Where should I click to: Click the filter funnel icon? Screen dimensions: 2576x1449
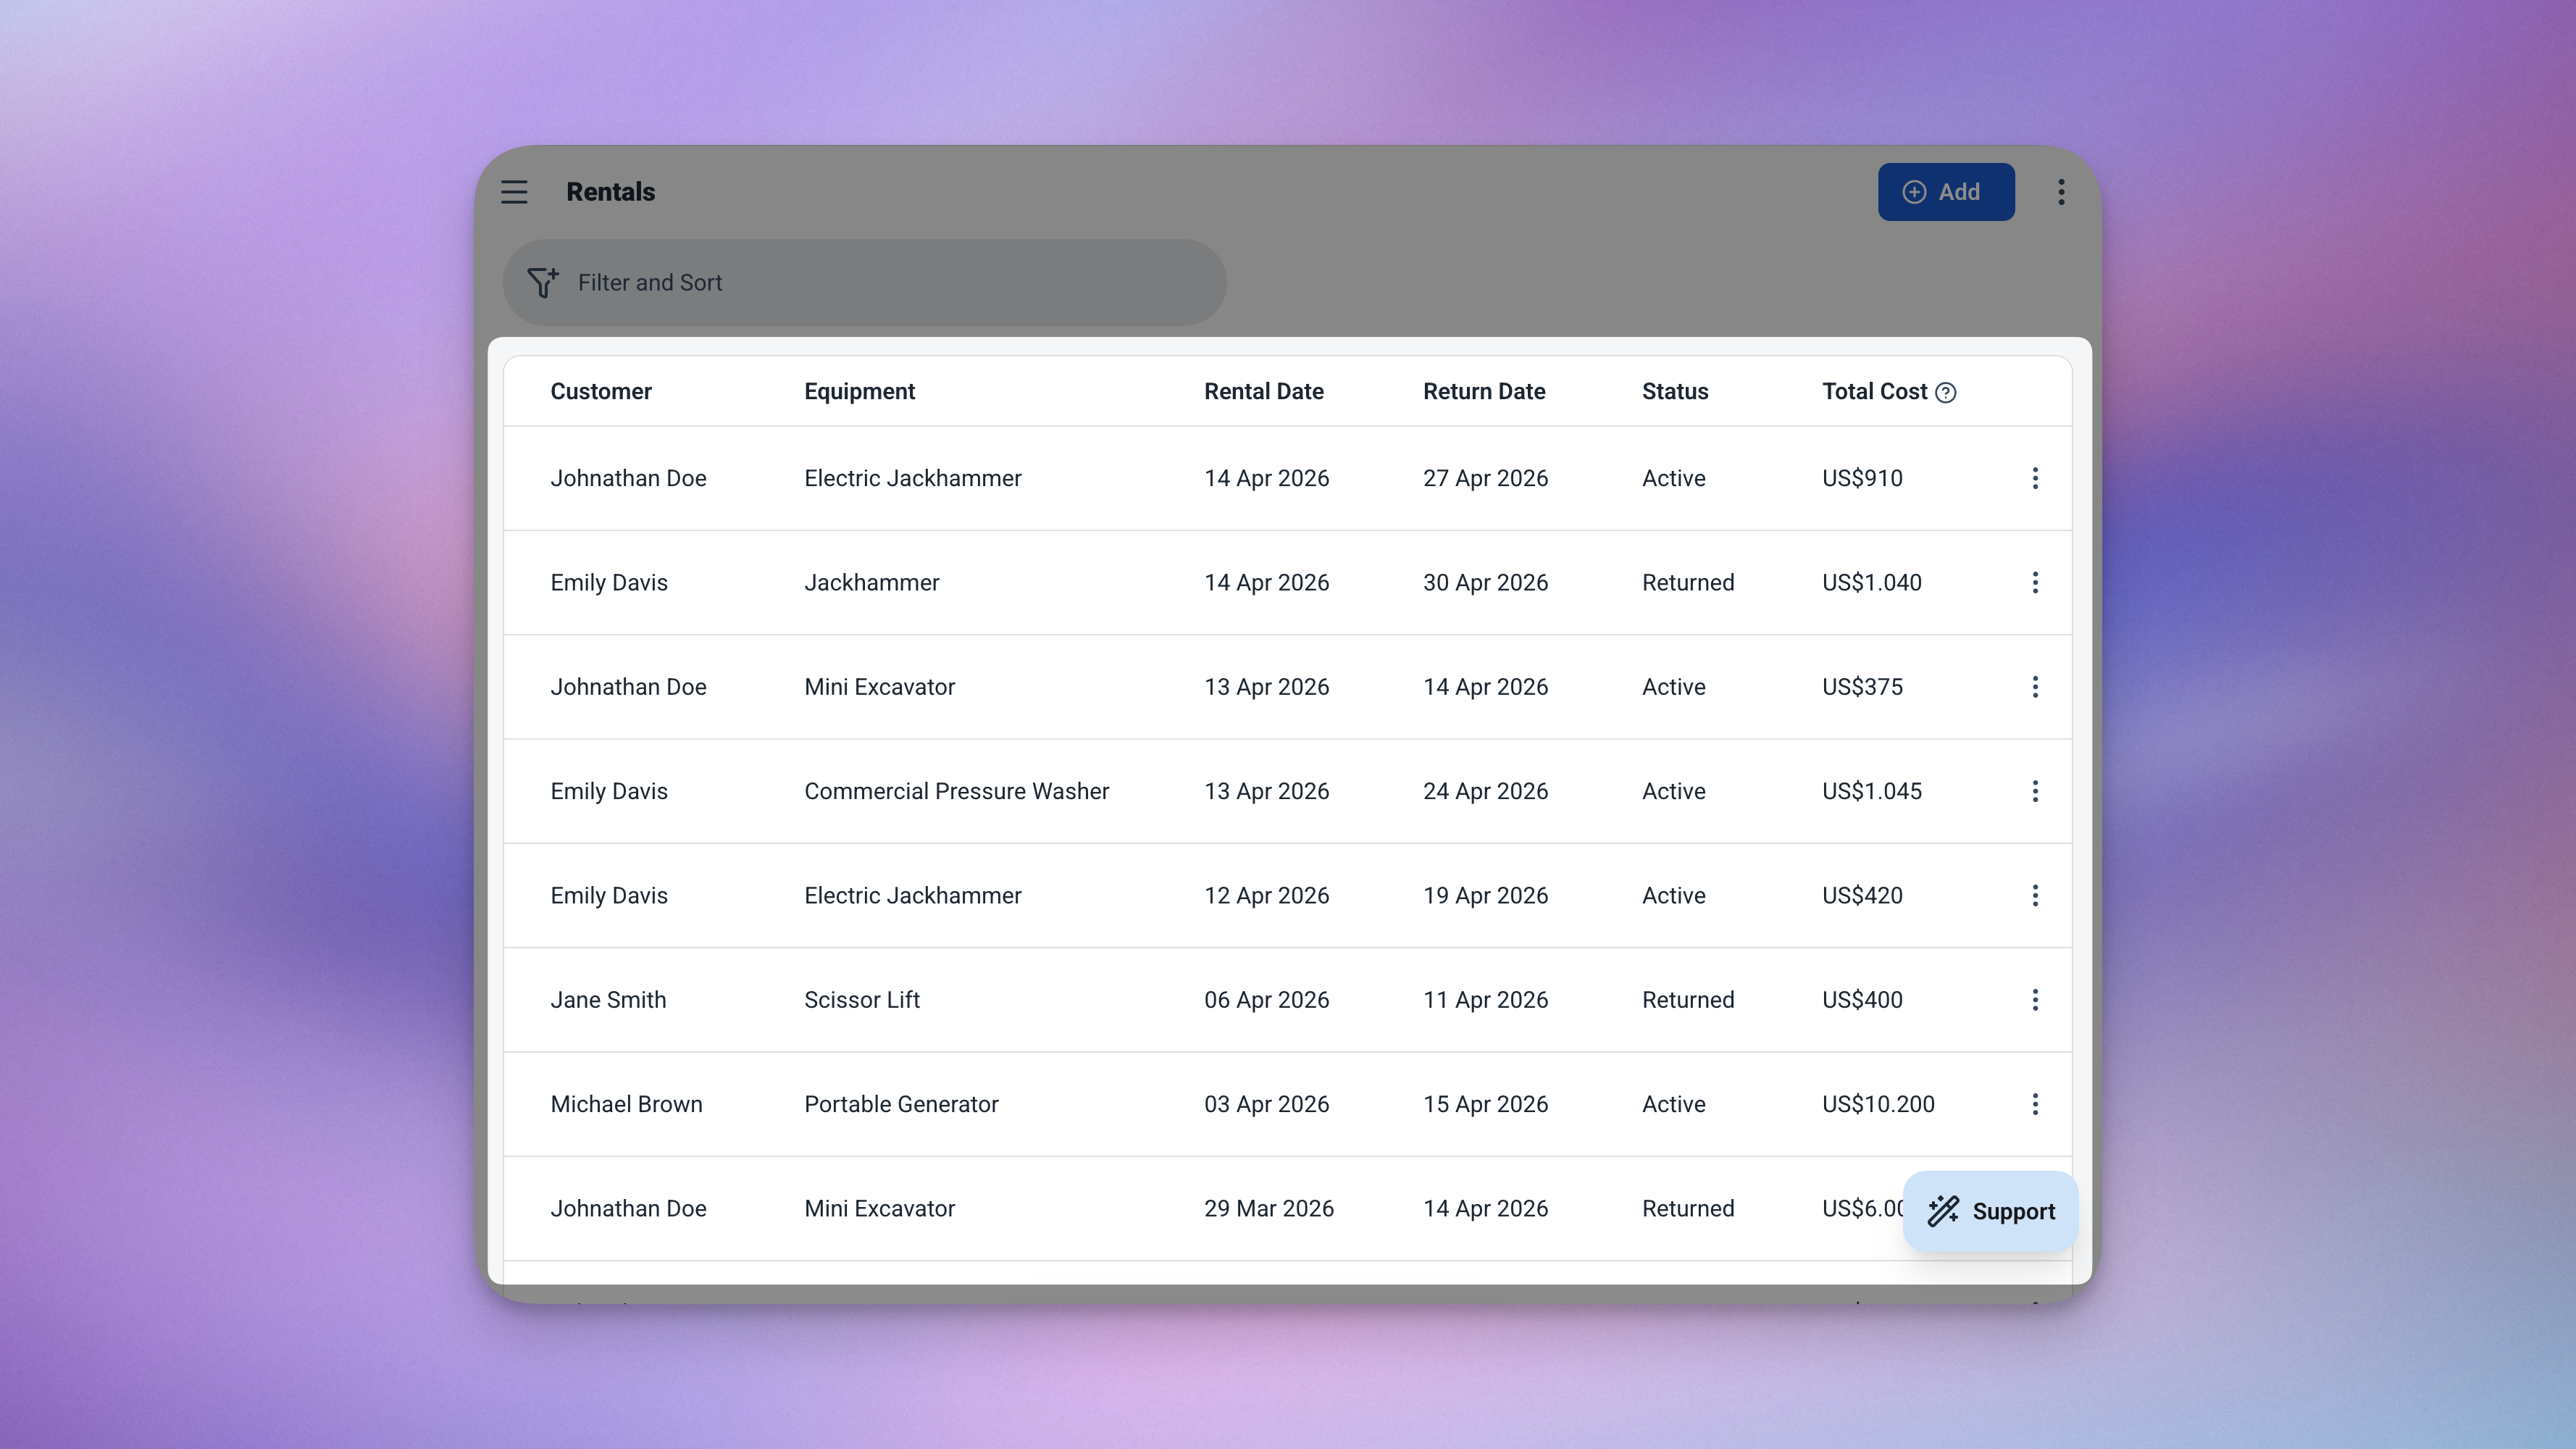[543, 282]
